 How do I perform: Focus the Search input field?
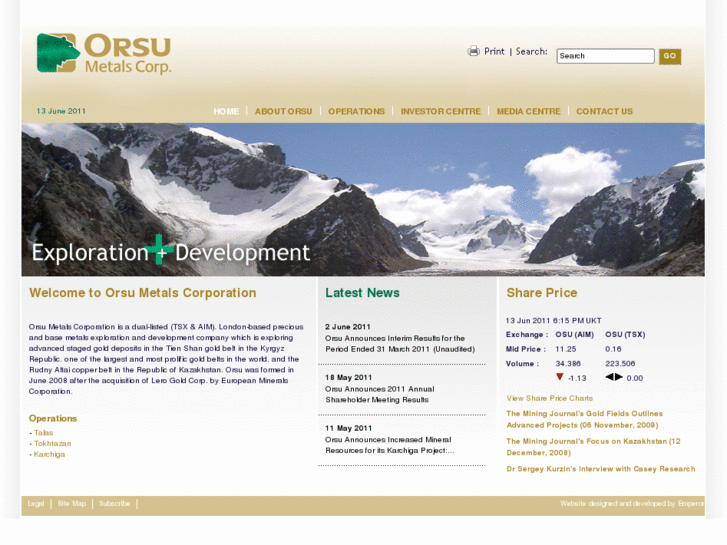tap(605, 56)
